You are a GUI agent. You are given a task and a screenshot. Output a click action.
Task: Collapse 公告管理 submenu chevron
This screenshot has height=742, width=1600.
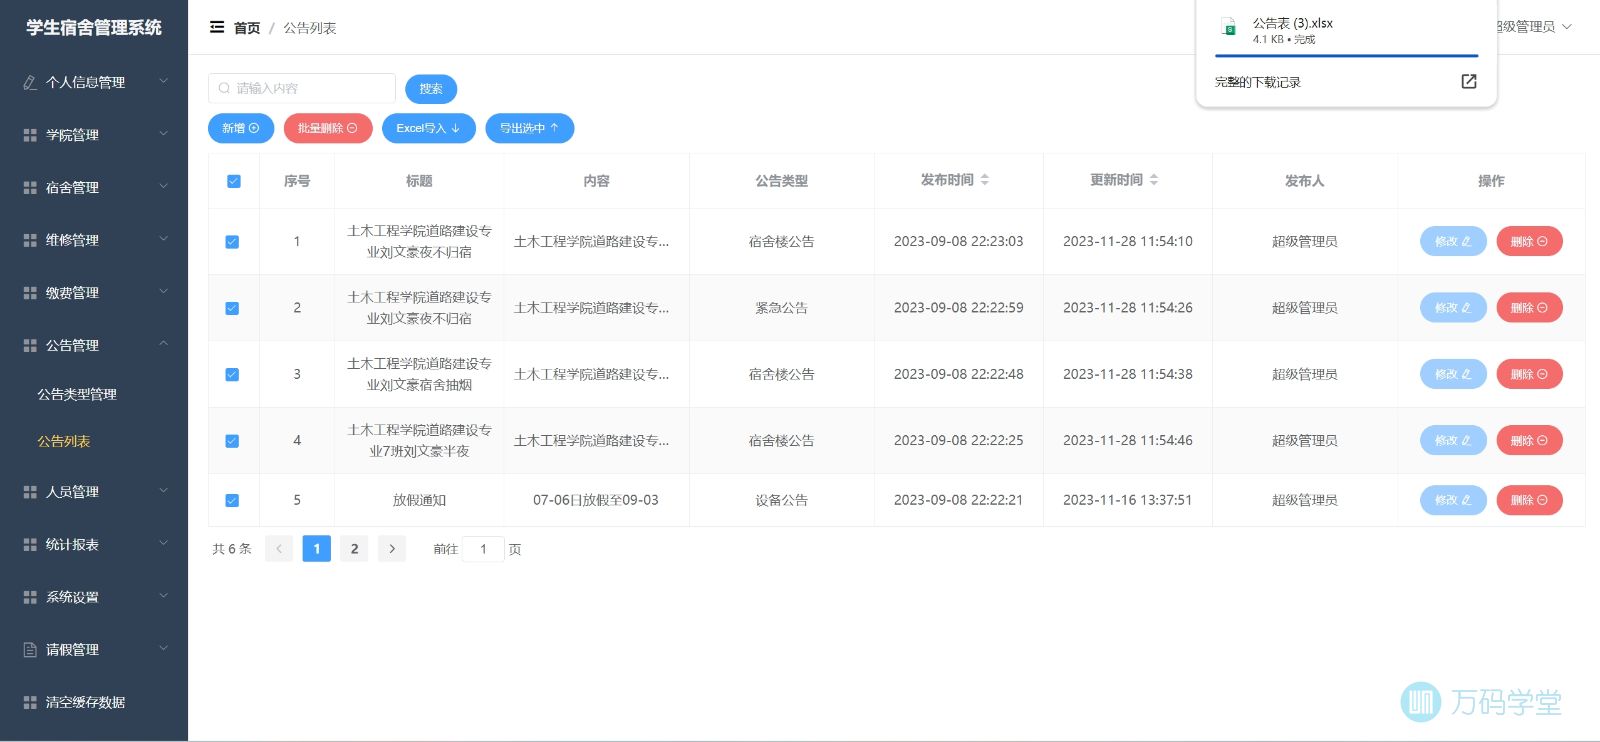(164, 344)
